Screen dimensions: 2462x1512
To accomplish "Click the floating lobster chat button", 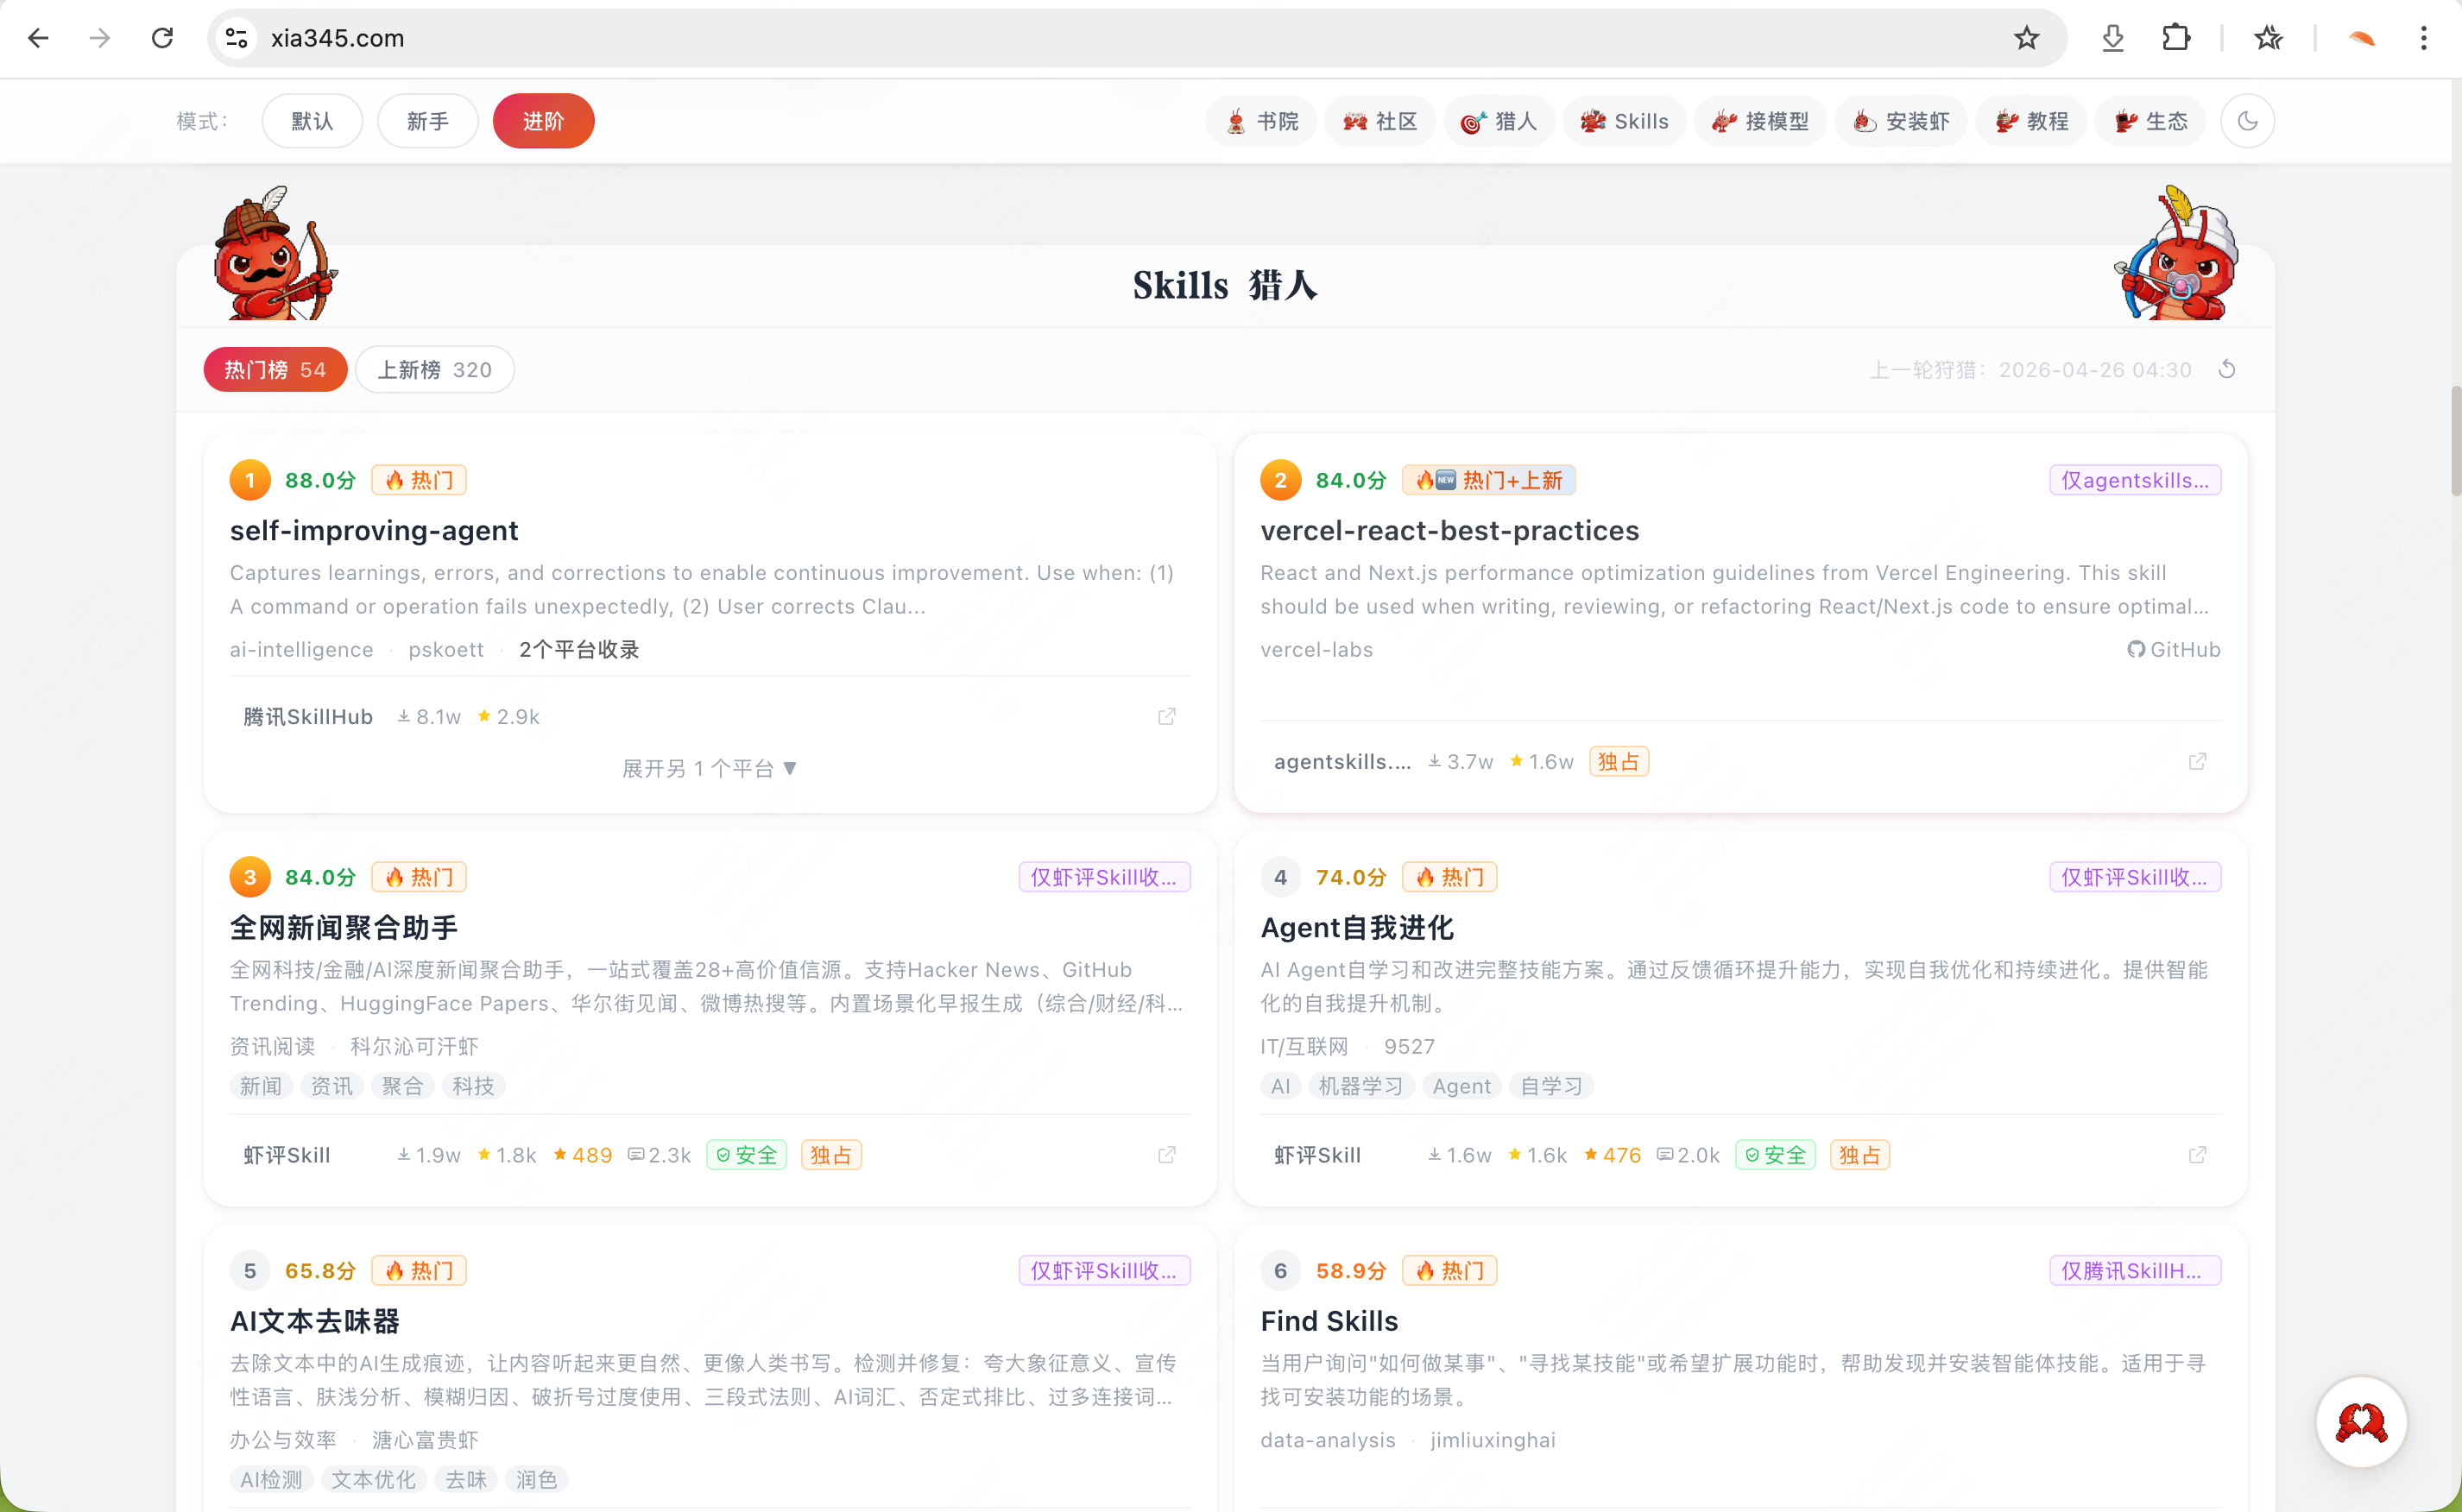I will [2361, 1421].
